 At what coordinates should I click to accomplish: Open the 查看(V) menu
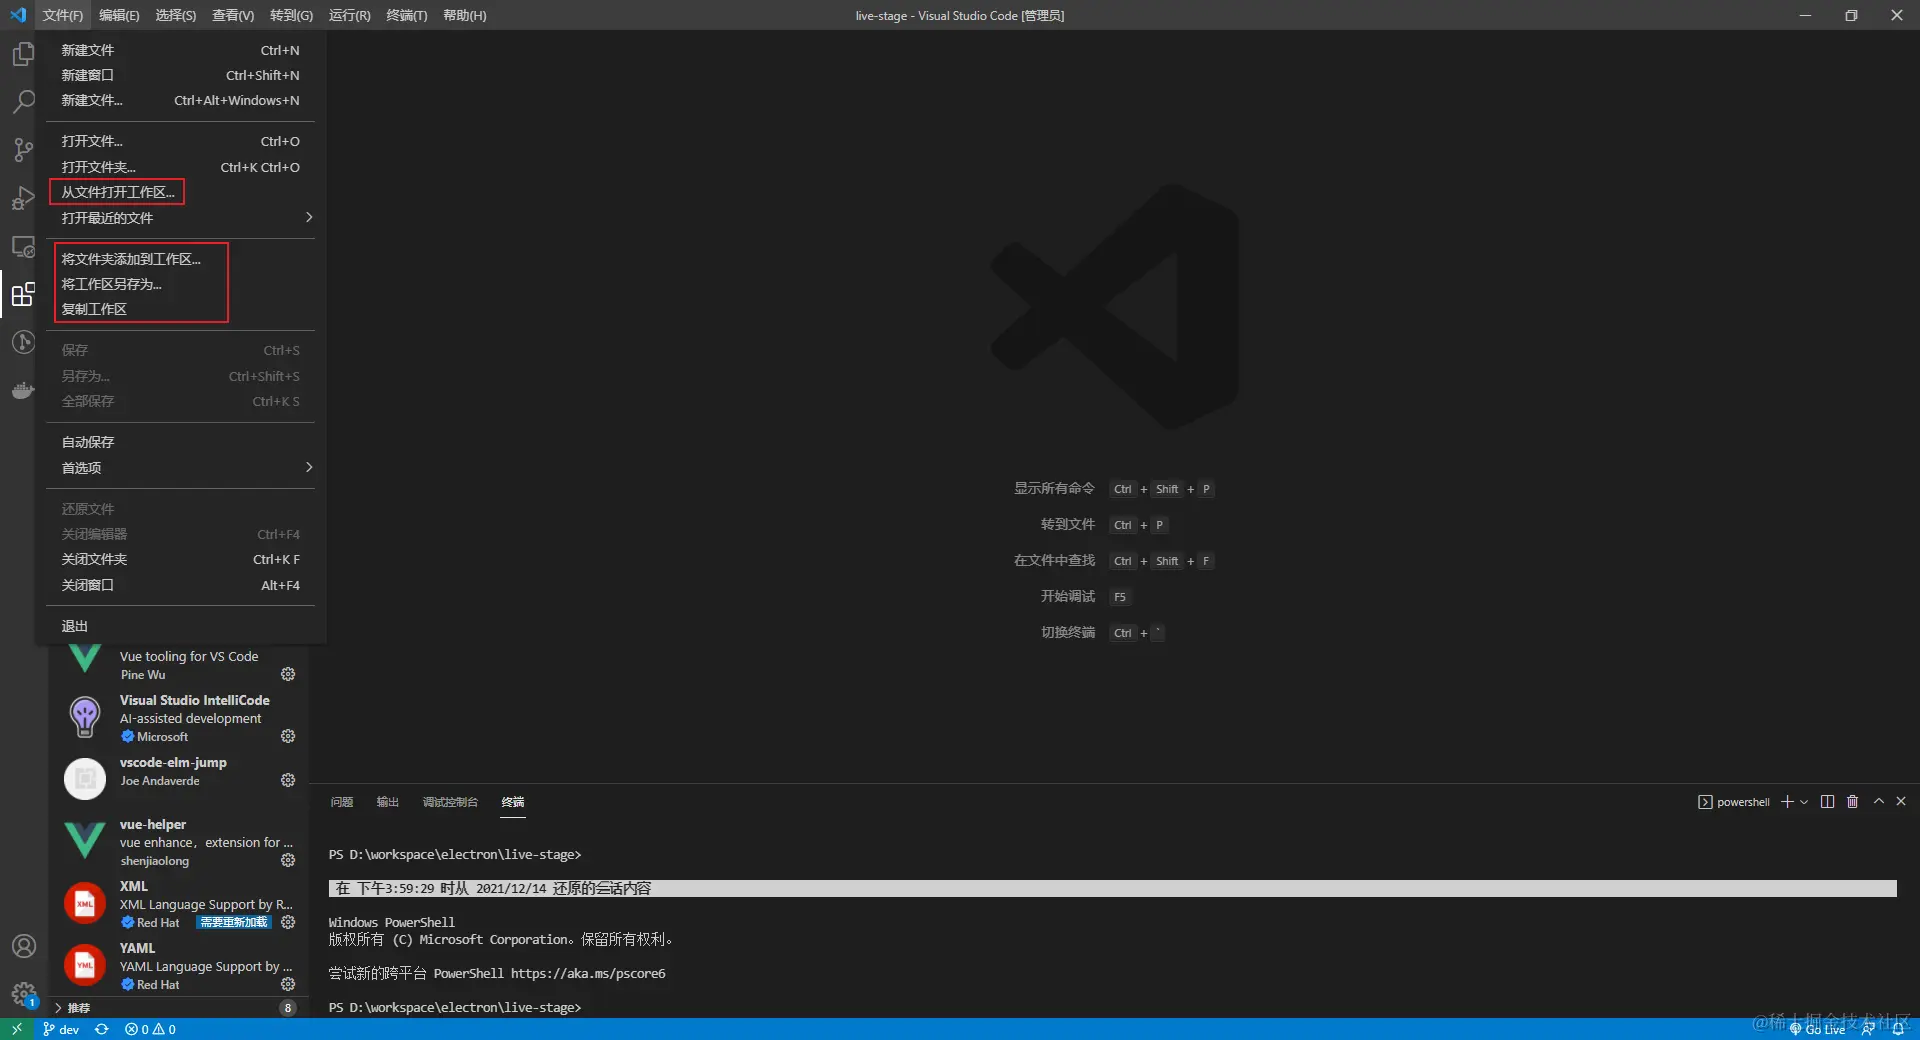(233, 15)
